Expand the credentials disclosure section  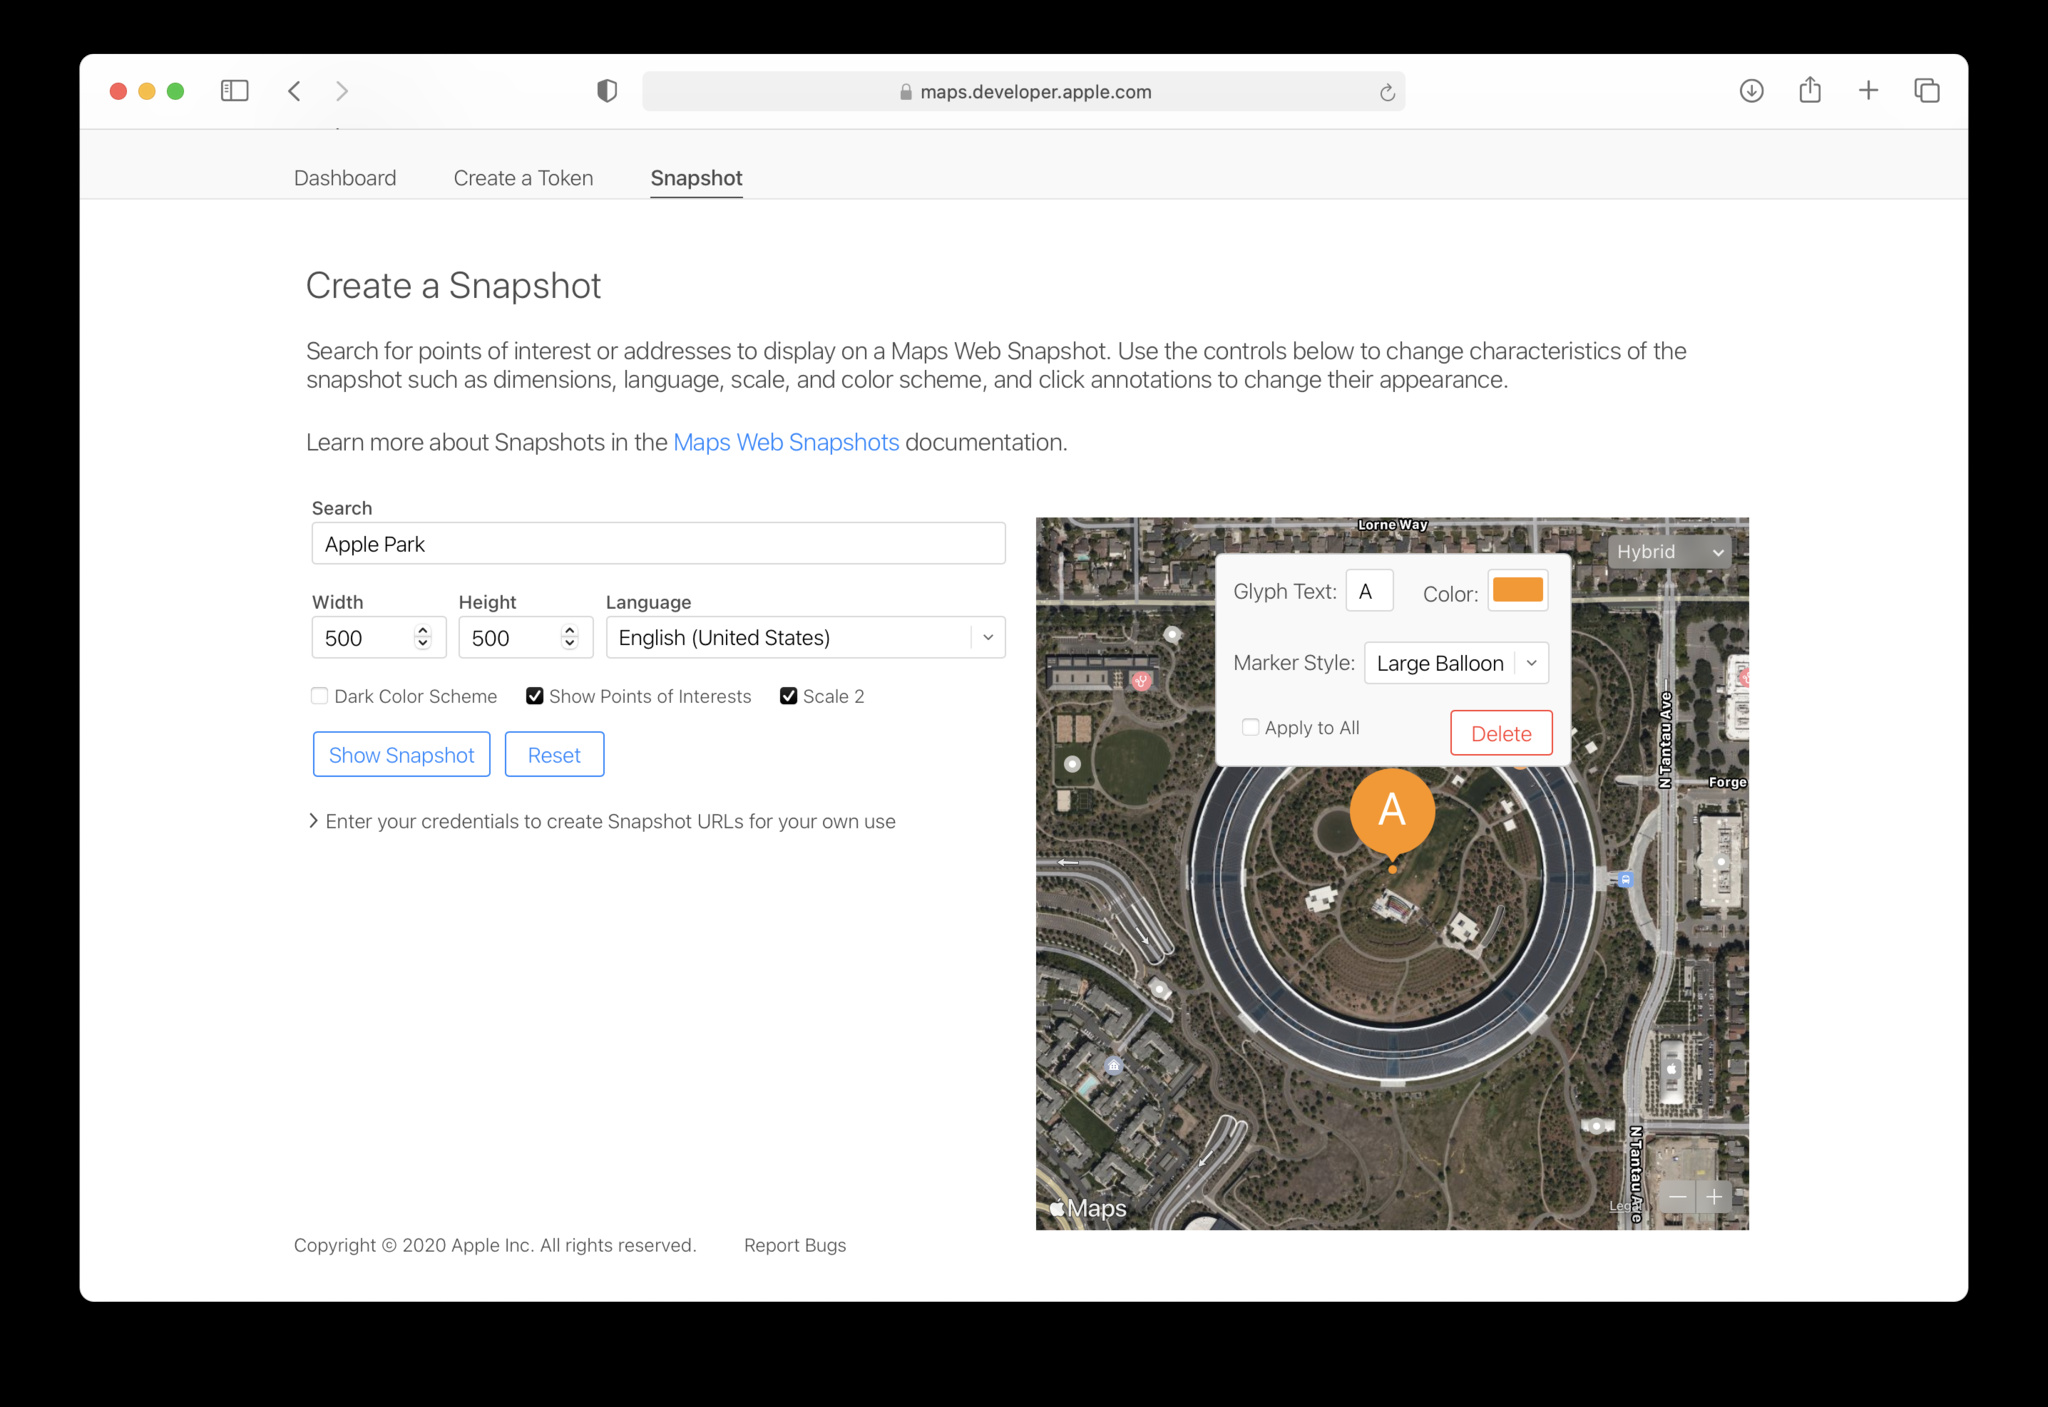coord(603,821)
